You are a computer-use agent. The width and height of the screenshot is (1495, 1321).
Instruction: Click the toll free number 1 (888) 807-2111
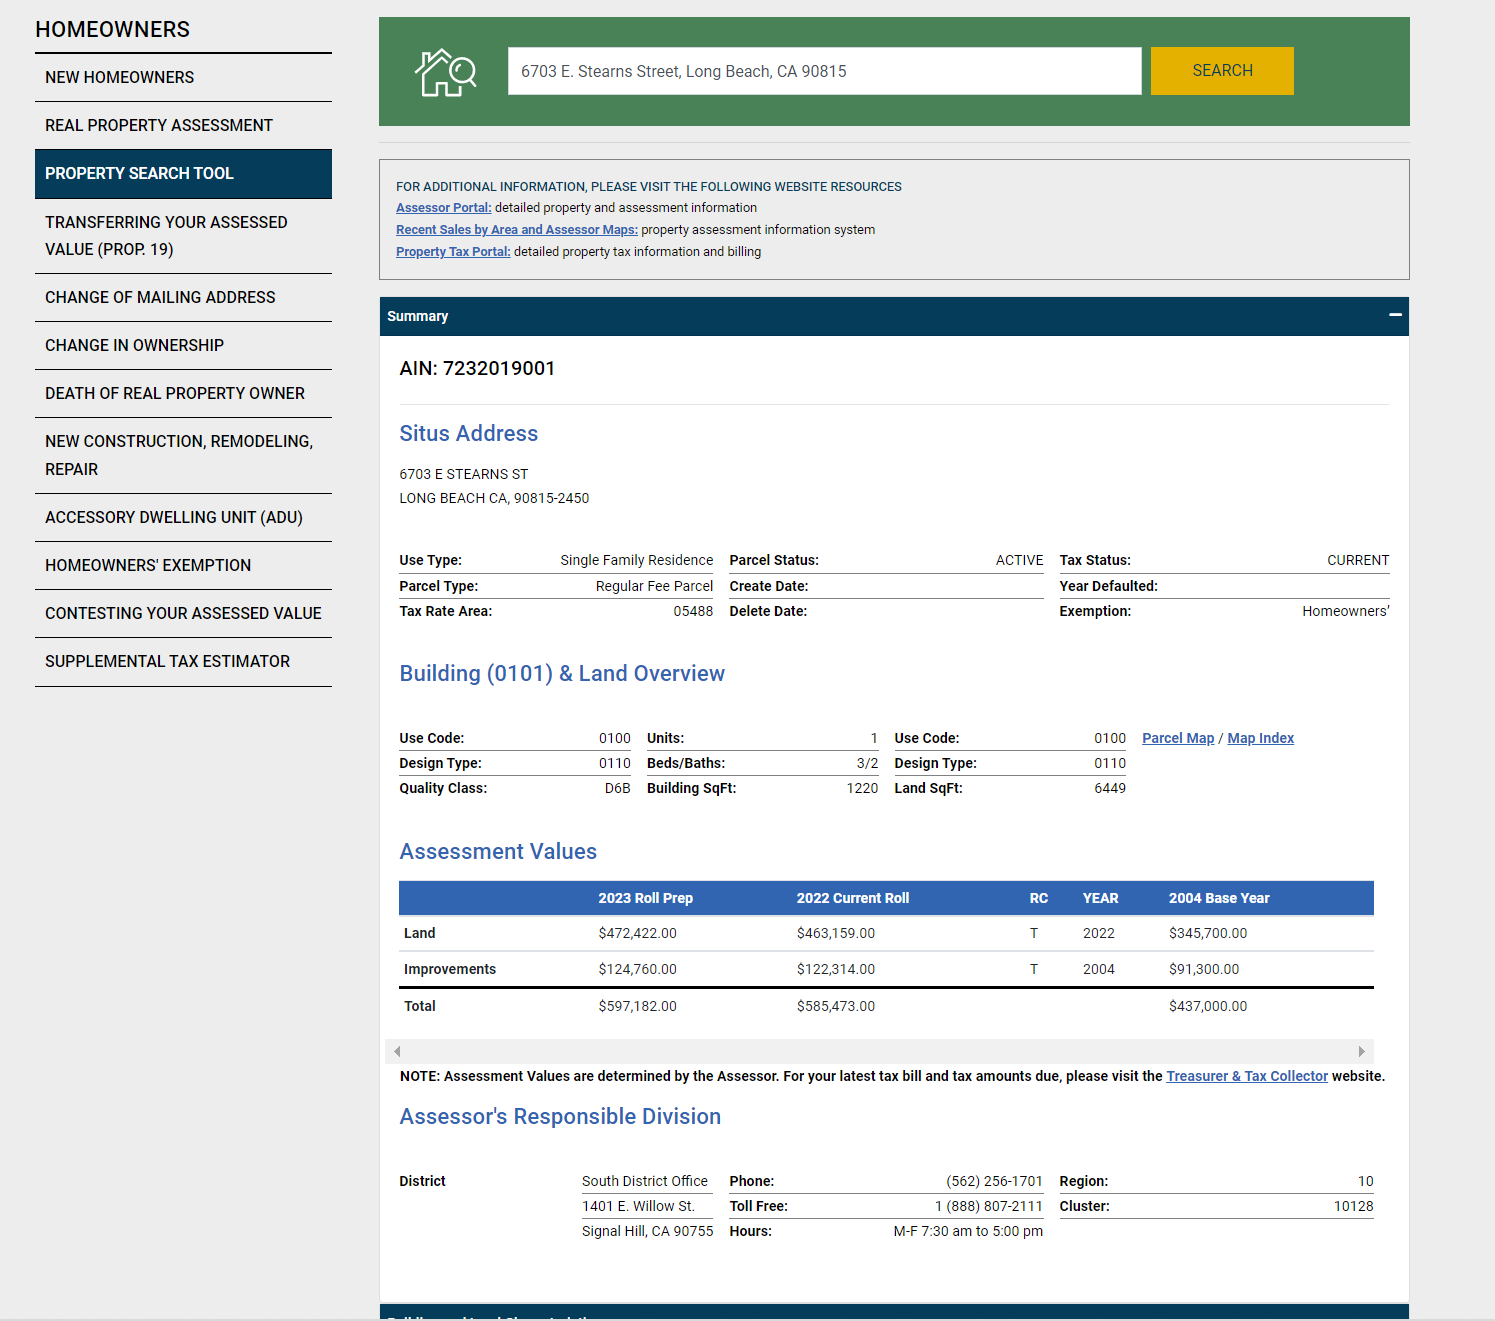pyautogui.click(x=988, y=1206)
